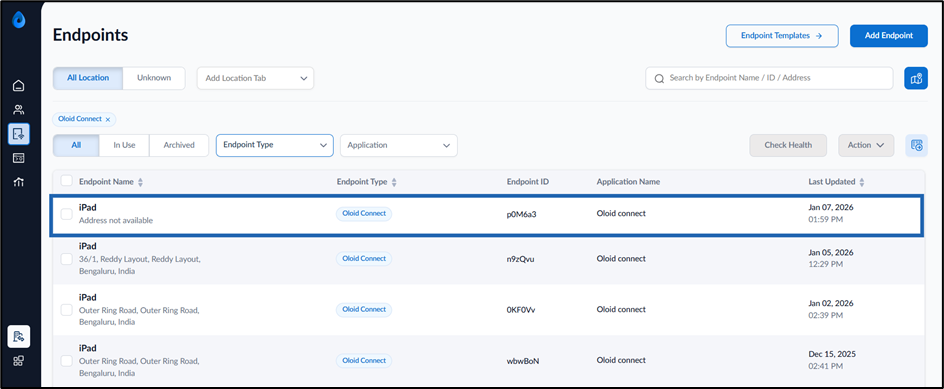The image size is (944, 389).
Task: Expand the Application filter dropdown
Action: [399, 145]
